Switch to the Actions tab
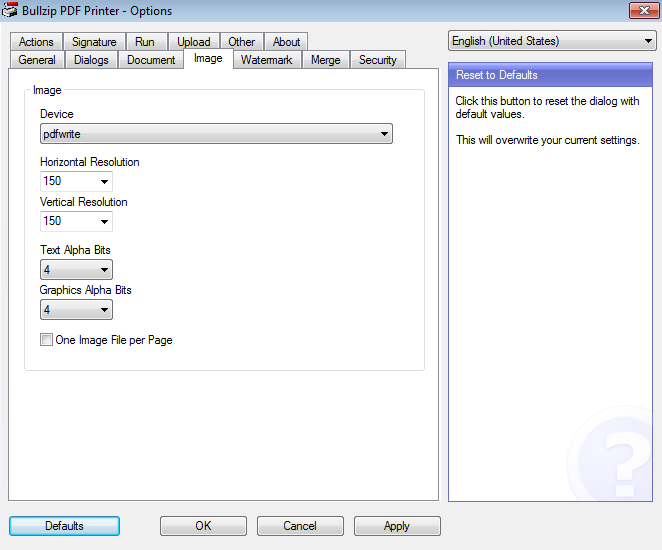 point(36,42)
